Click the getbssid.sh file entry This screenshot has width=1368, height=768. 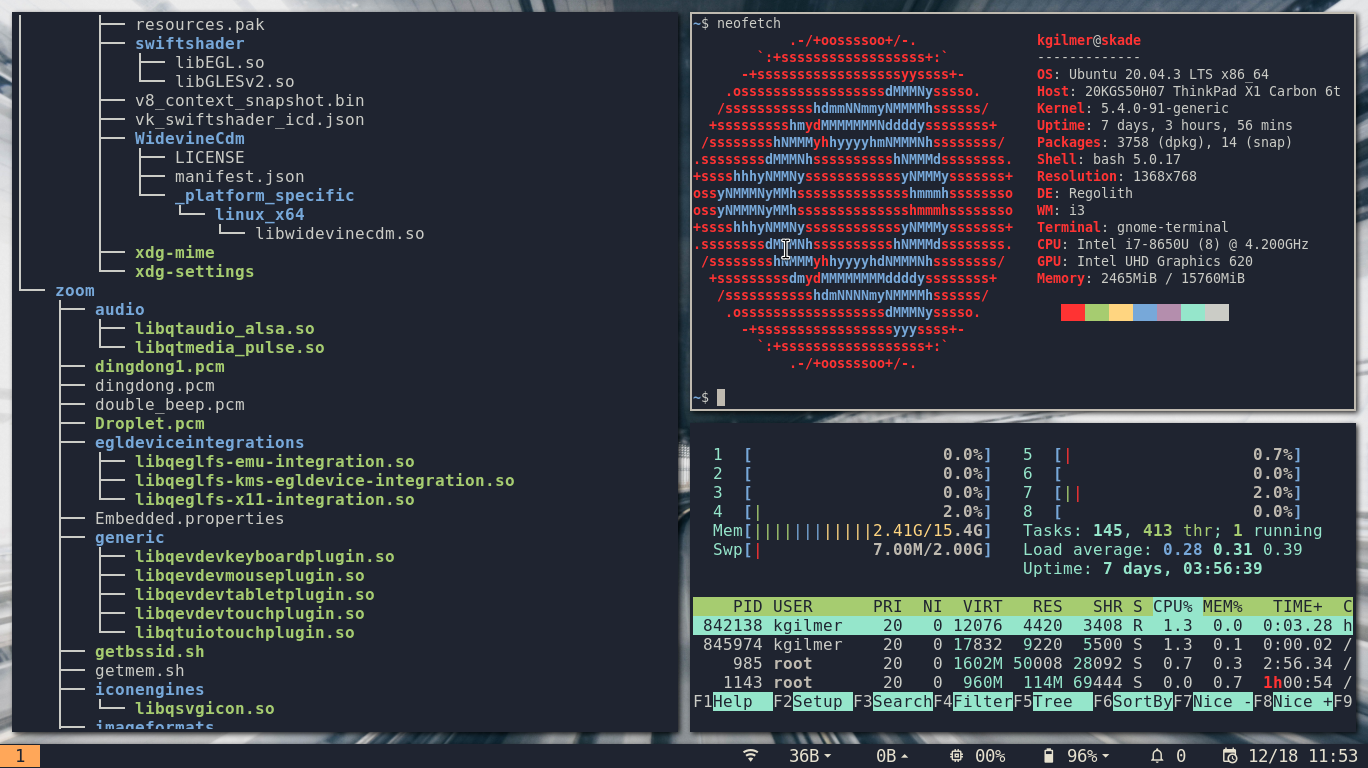(x=150, y=652)
